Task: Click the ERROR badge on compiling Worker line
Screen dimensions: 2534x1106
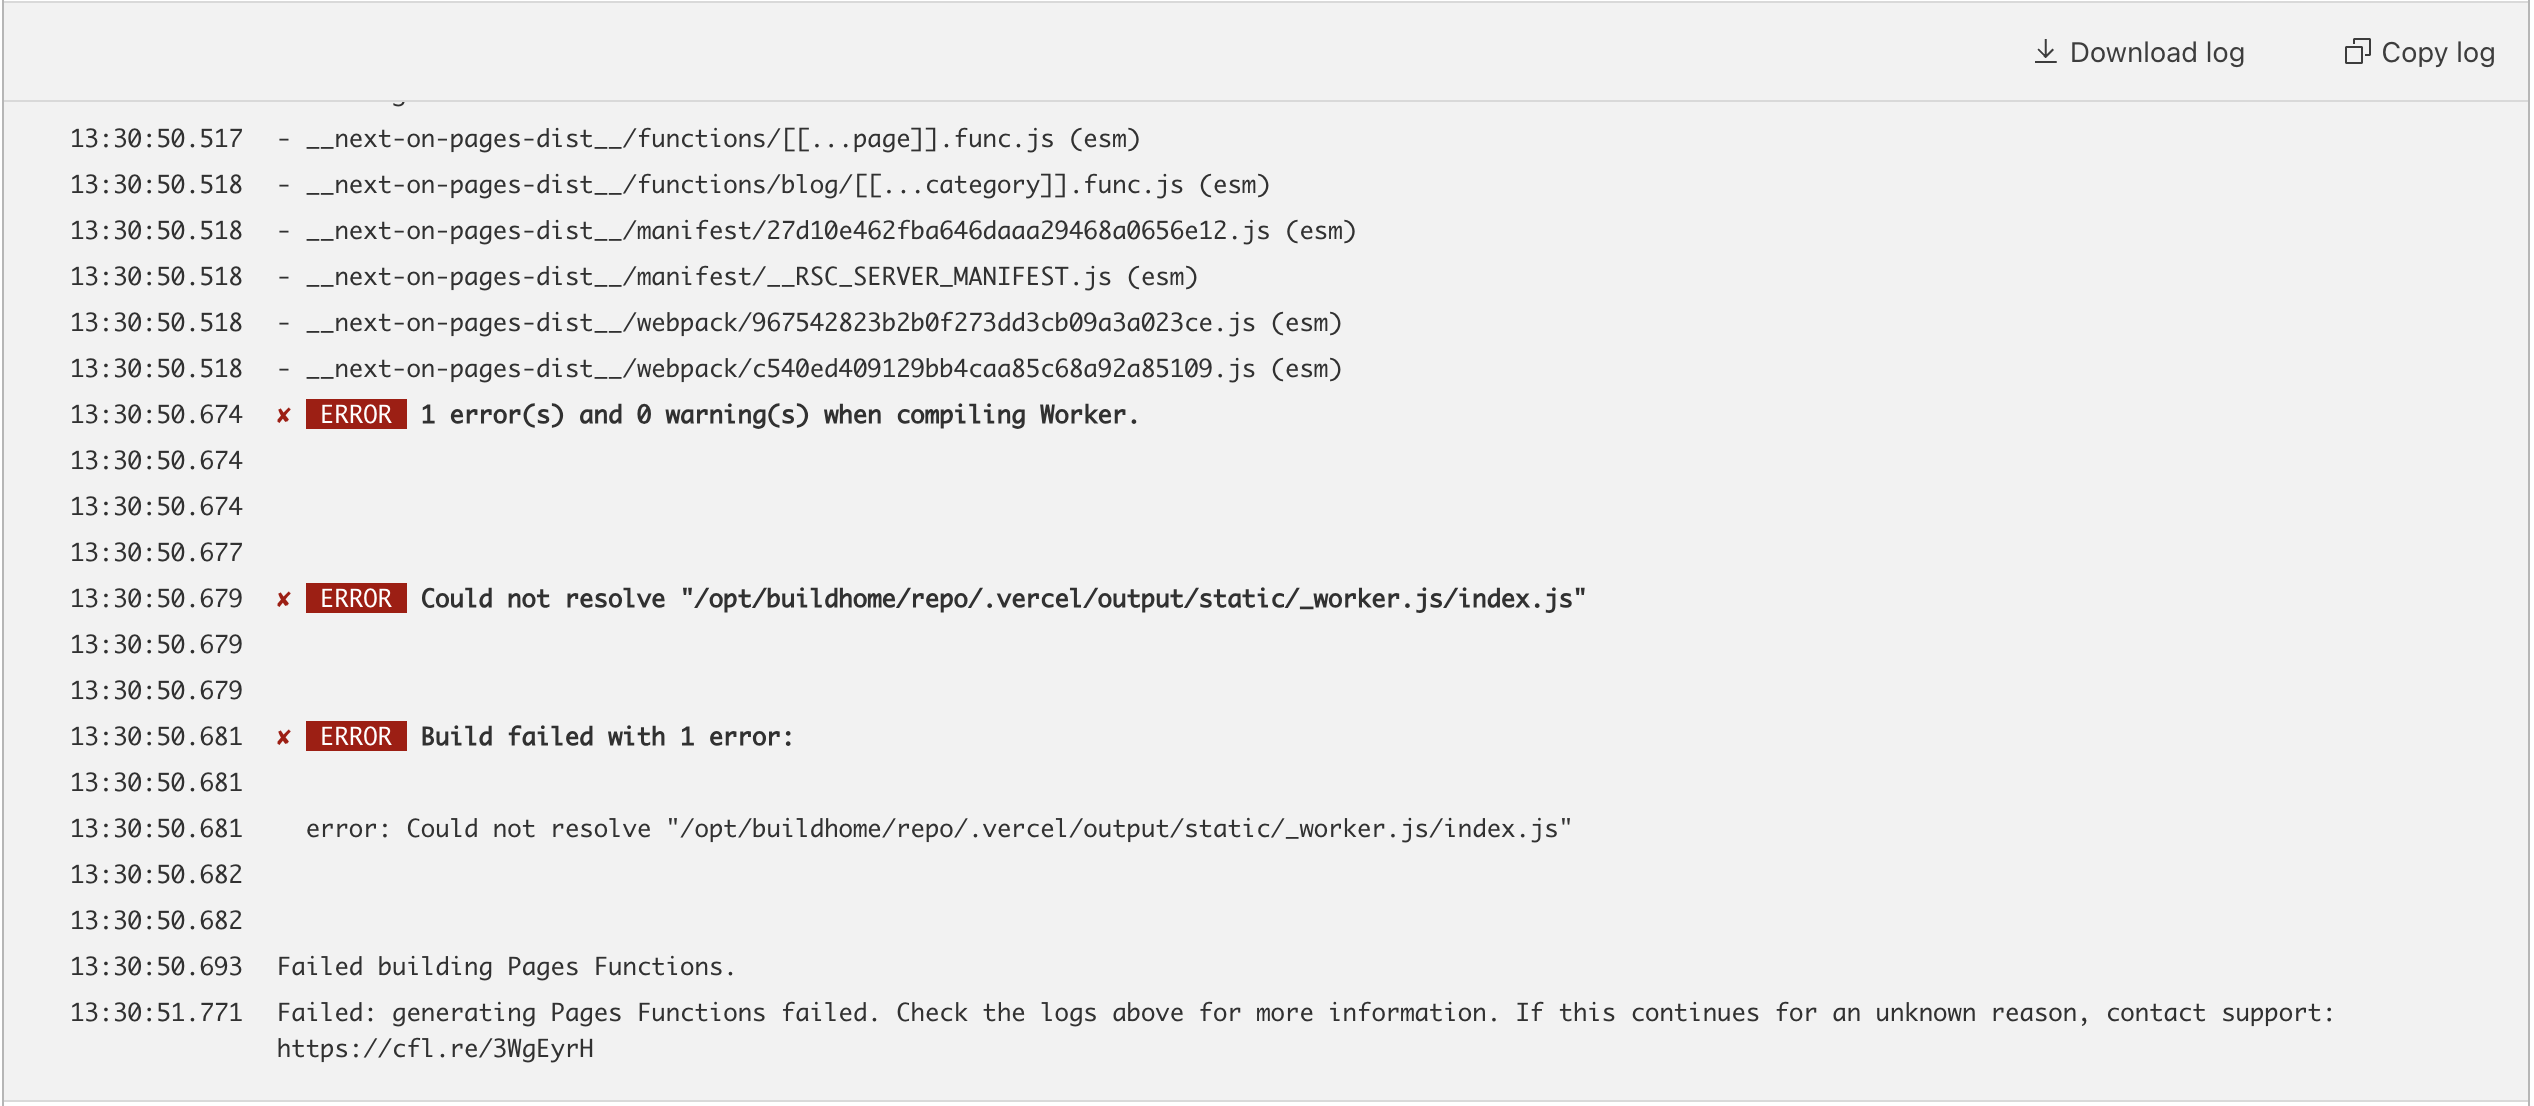Action: (x=356, y=414)
